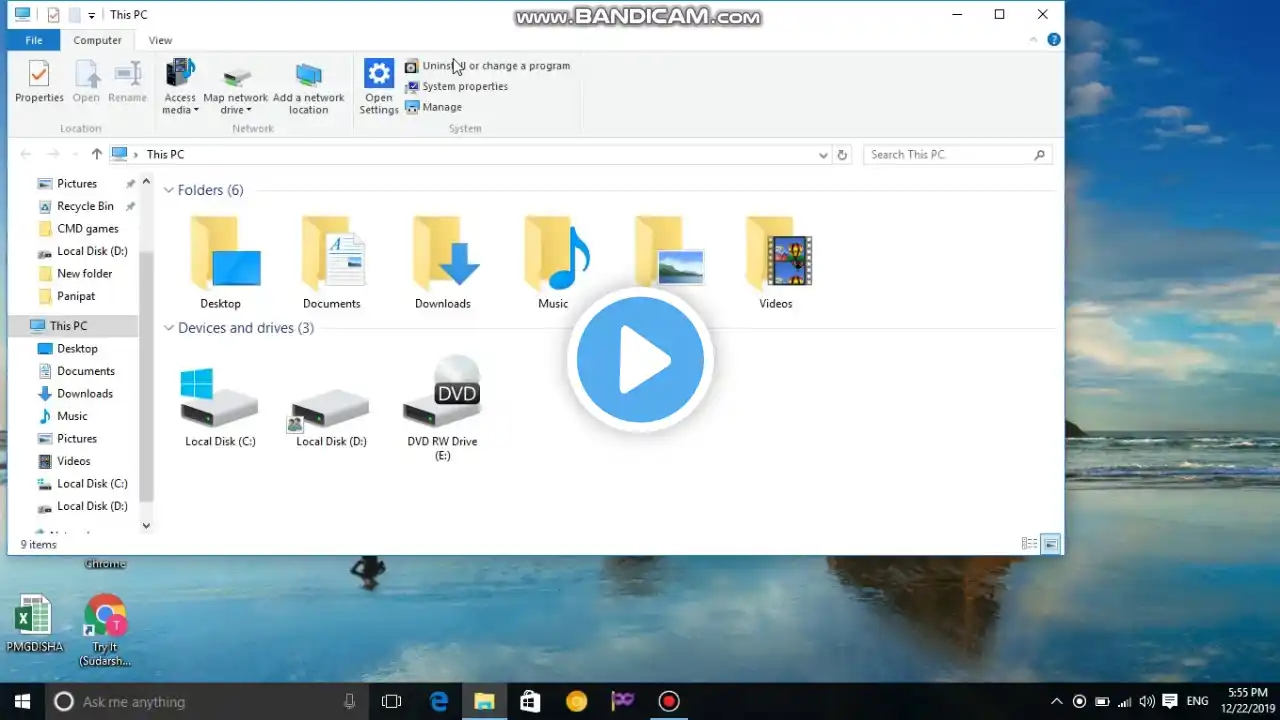Switch to details view layout icon
Image resolution: width=1280 pixels, height=720 pixels.
tap(1029, 544)
